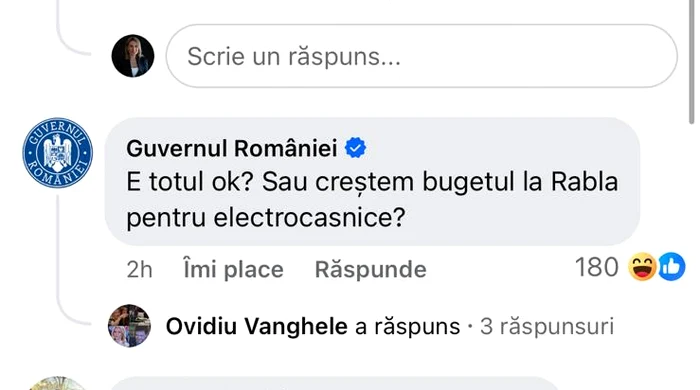The height and width of the screenshot is (390, 700).
Task: Open the partially visible avatar at bottom
Action: pyautogui.click(x=57, y=383)
